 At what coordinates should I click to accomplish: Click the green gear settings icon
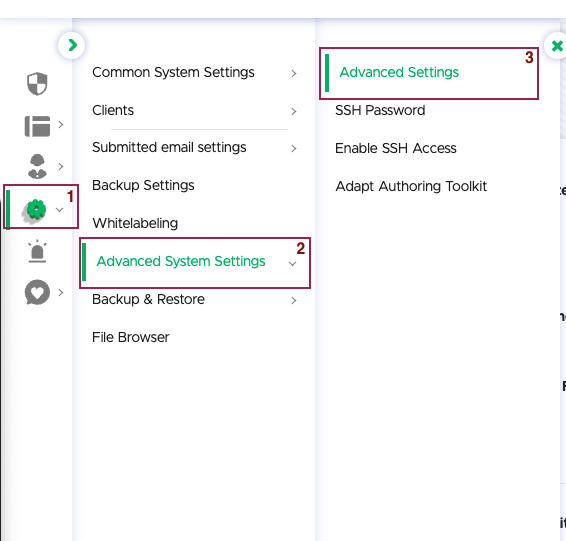pos(36,209)
